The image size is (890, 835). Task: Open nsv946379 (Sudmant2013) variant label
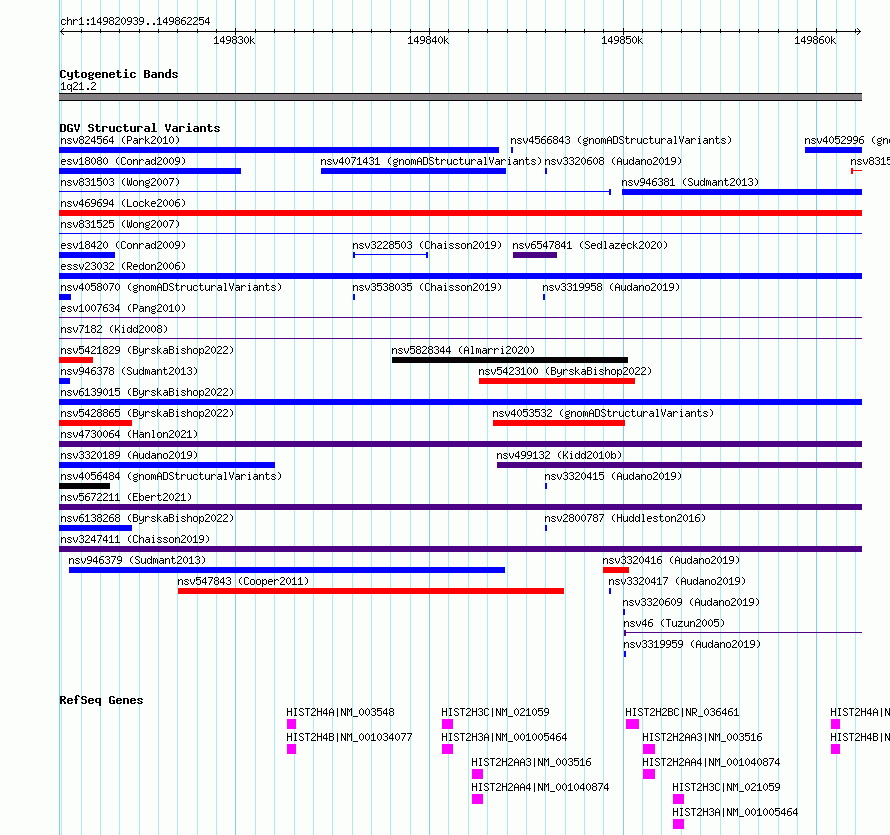[137, 560]
